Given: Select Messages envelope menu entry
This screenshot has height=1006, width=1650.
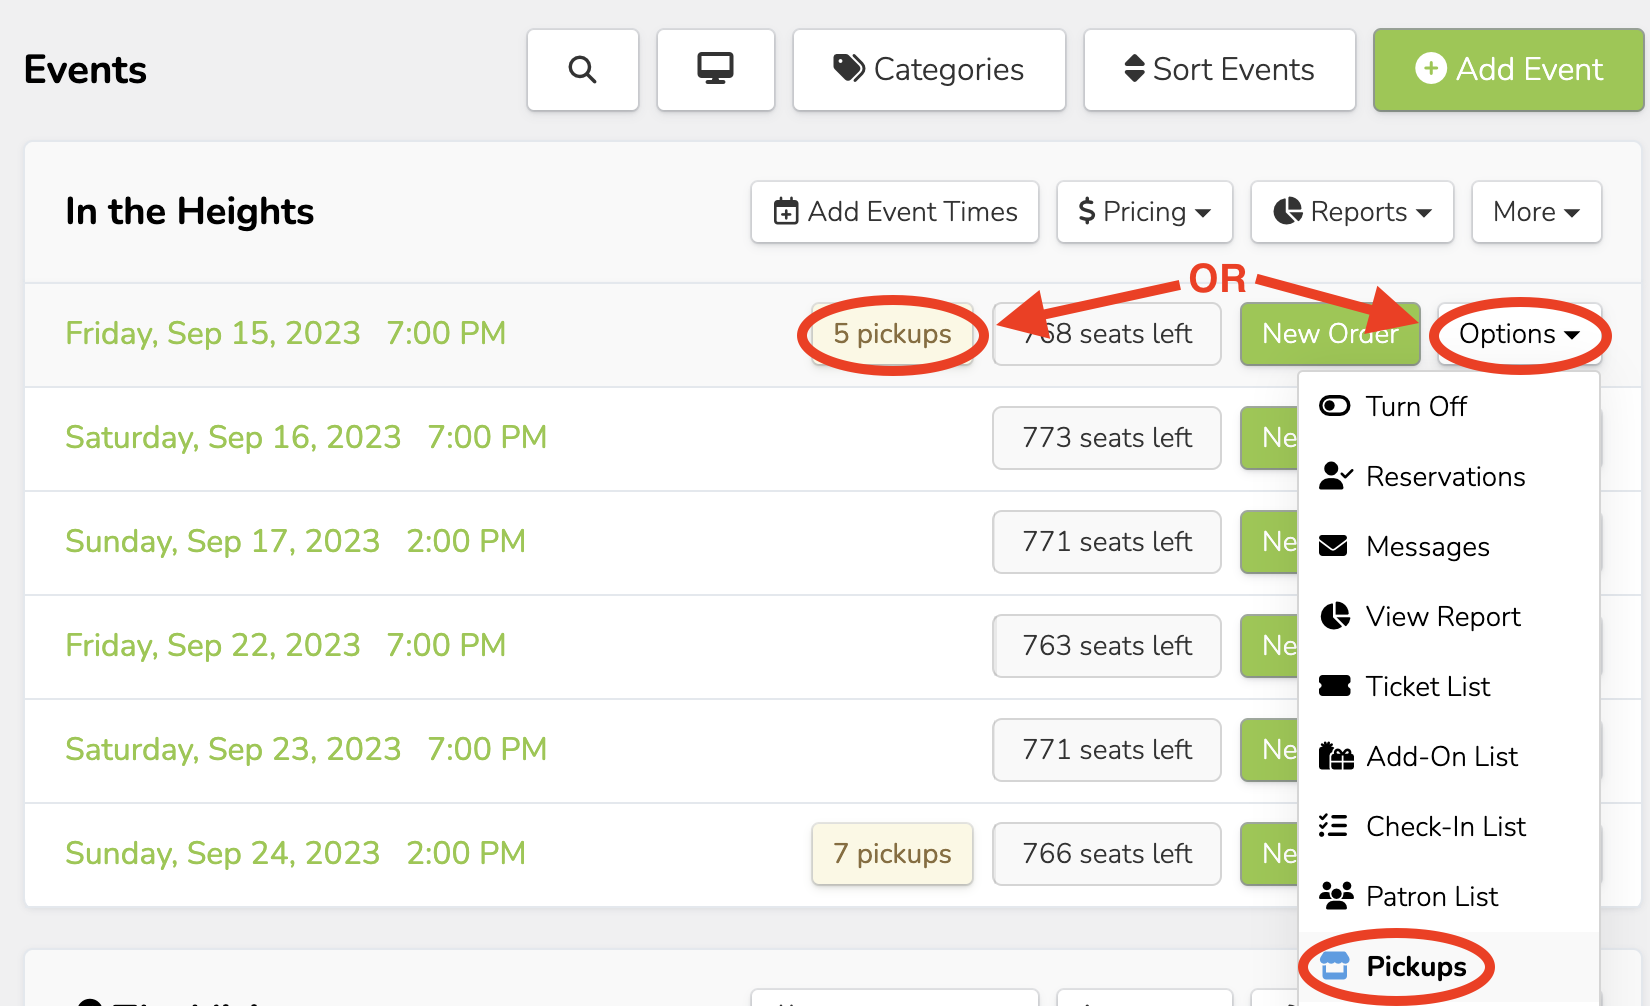Looking at the screenshot, I should point(1427,547).
